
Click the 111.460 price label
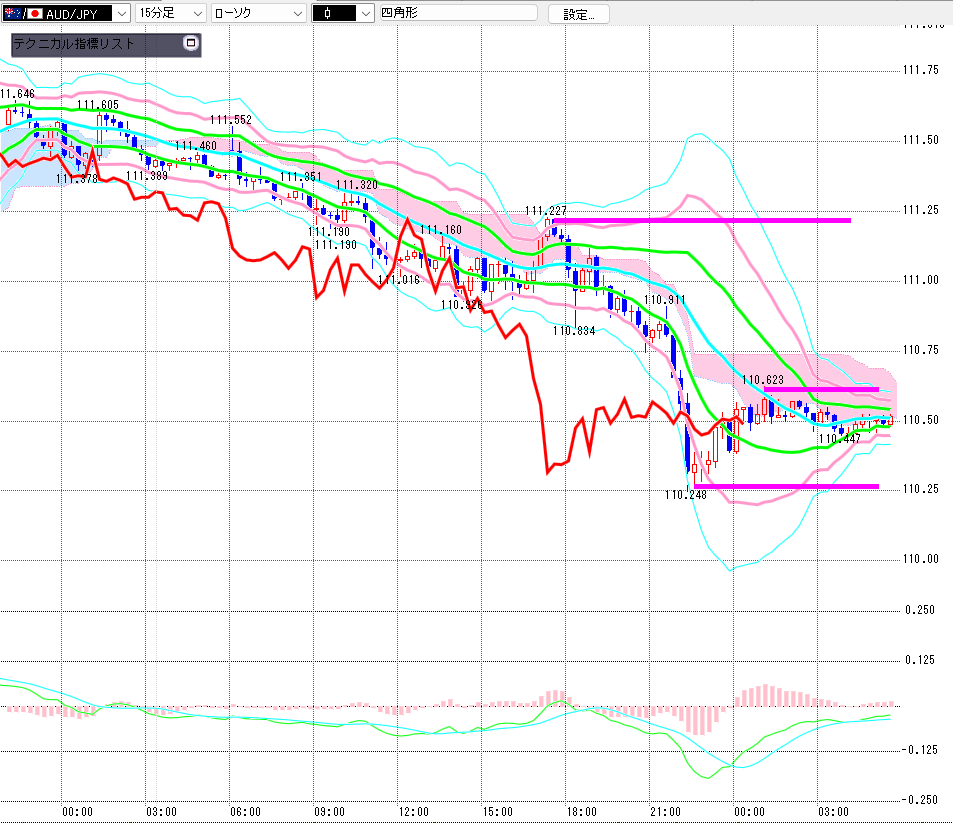pyautogui.click(x=196, y=146)
